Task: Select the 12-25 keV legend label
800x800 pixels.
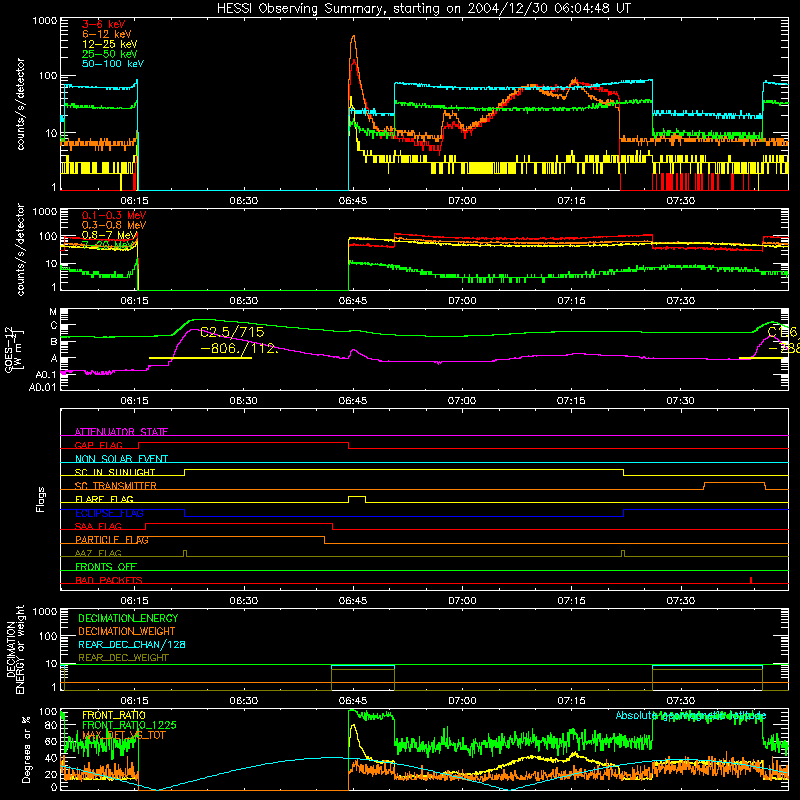Action: click(x=109, y=44)
